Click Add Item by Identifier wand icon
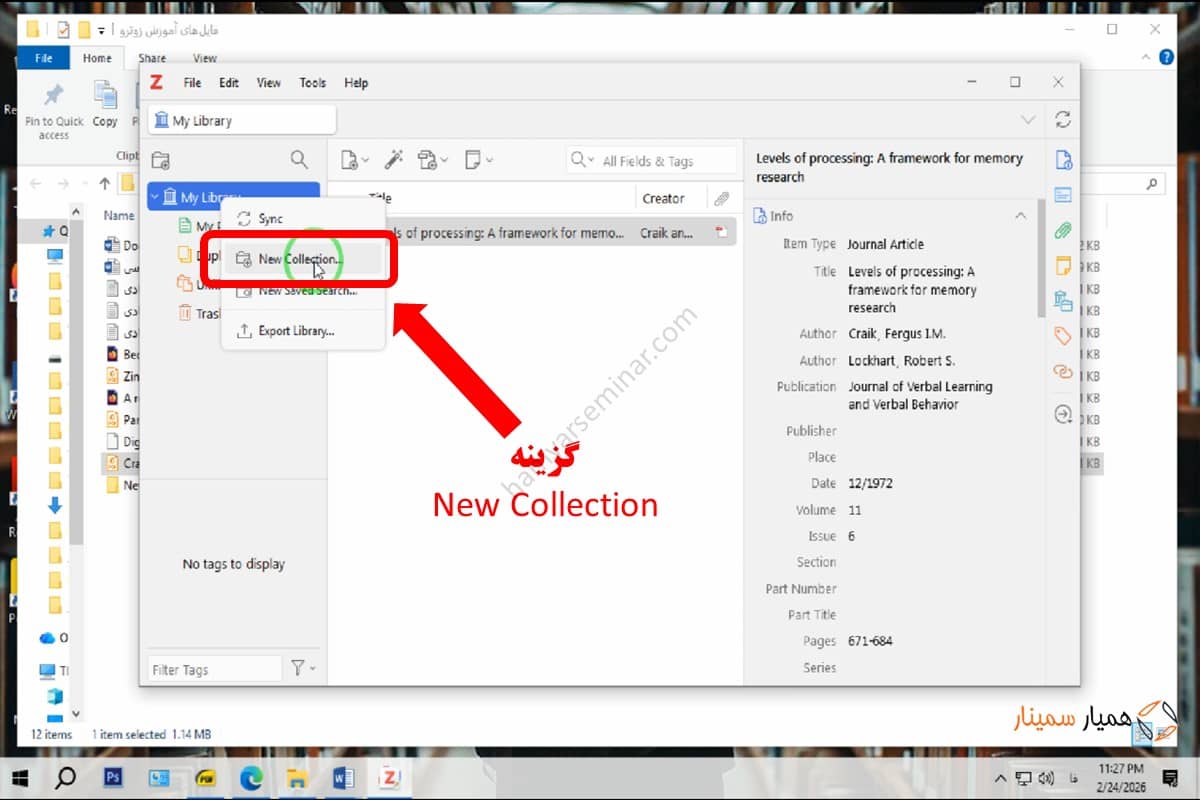1200x800 pixels. tap(393, 160)
